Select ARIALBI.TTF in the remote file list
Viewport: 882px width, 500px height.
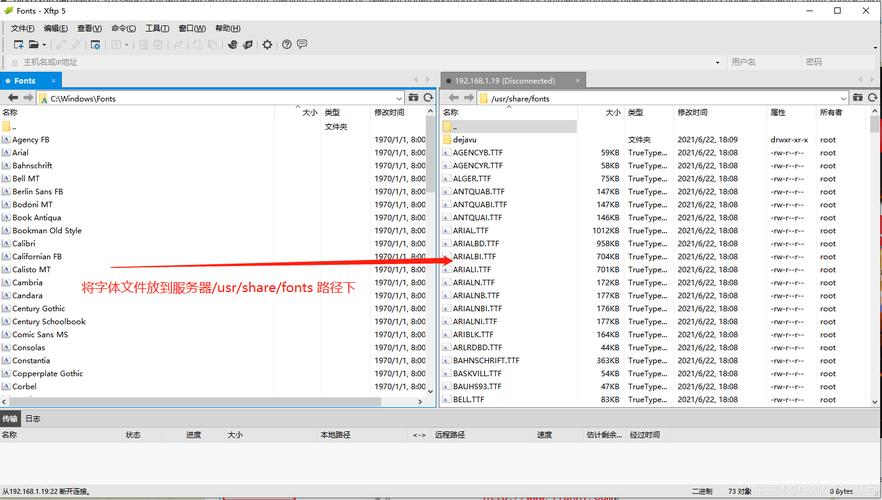[474, 257]
